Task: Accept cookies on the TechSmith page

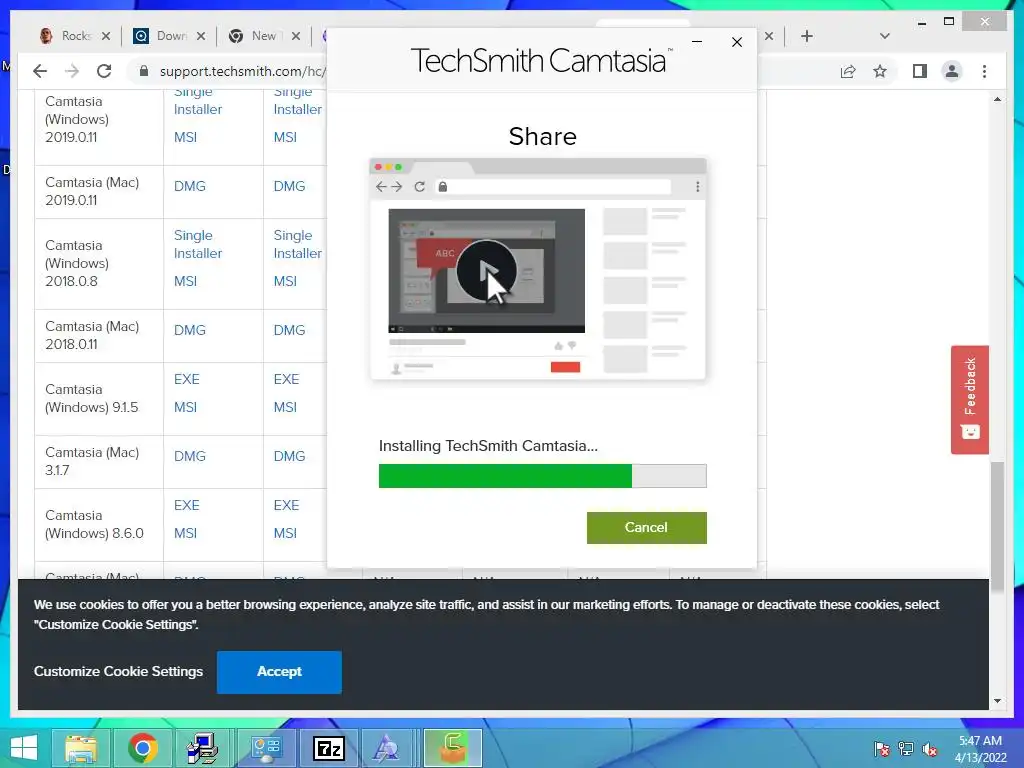Action: tap(279, 672)
